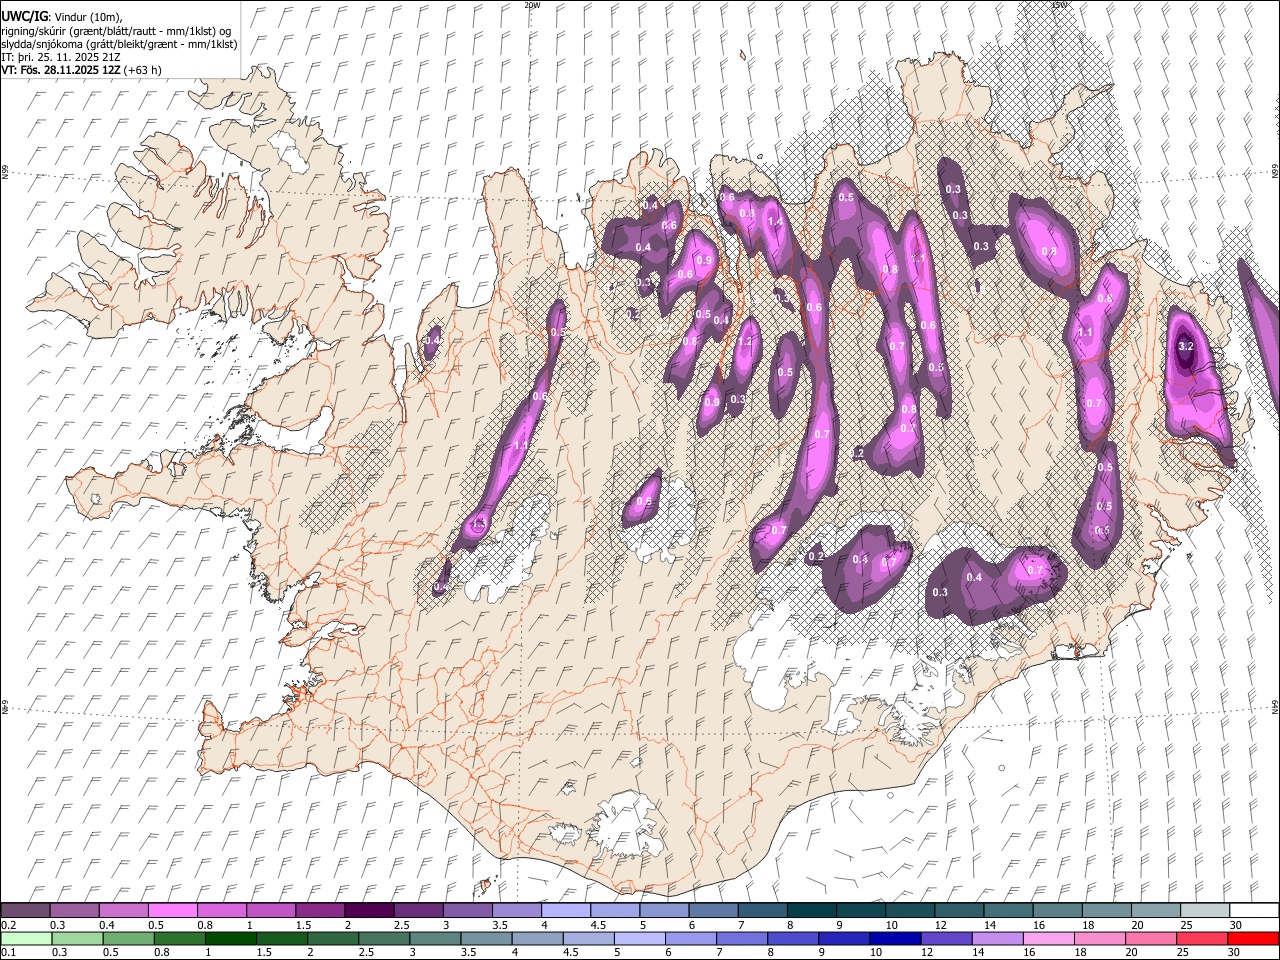1280x960 pixels.
Task: Select the top-row legend swatch for 14–16
Action: (1007, 911)
